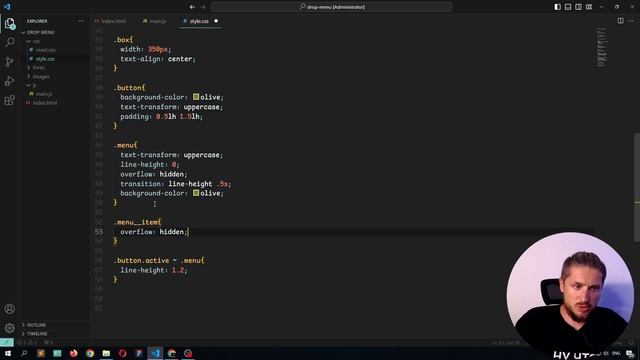Open olive color swatch in .menu rule
The height and width of the screenshot is (360, 640).
(x=196, y=193)
